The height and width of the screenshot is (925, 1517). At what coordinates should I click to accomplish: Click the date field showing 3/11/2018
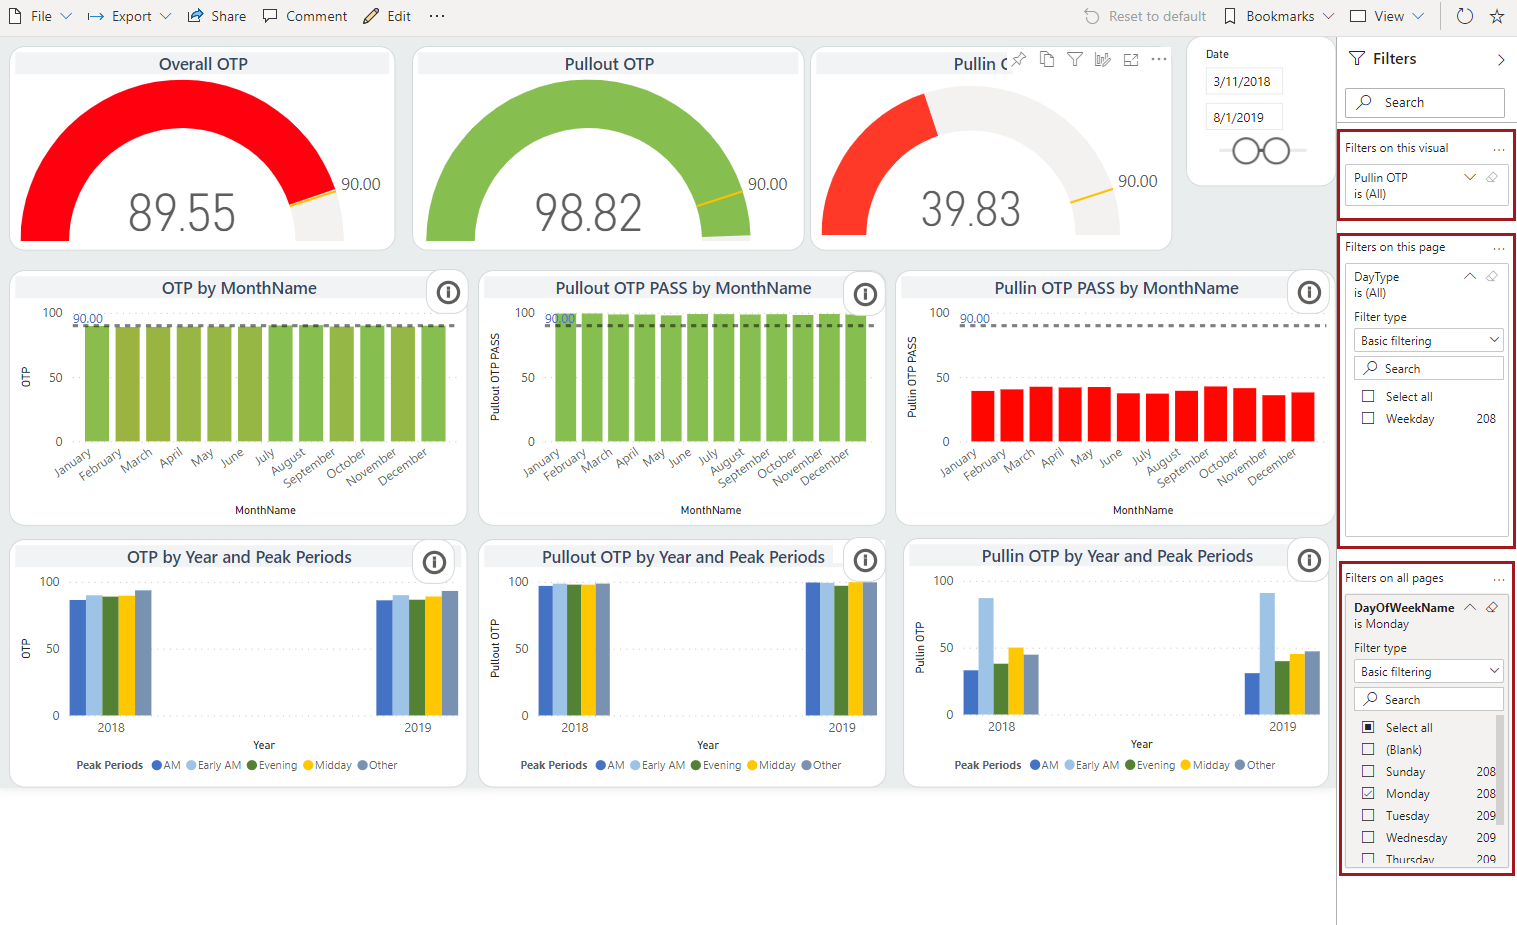pos(1243,81)
